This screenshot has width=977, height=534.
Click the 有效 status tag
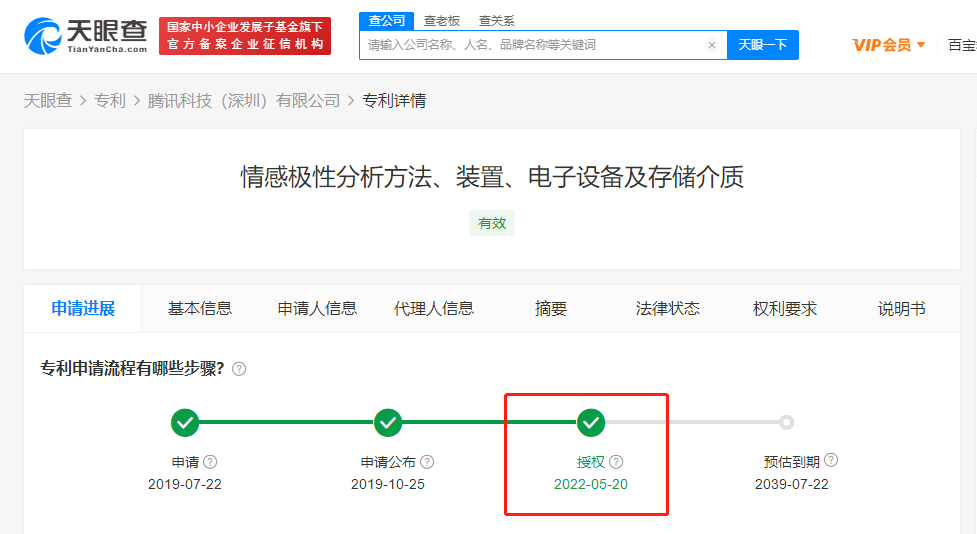coord(492,223)
